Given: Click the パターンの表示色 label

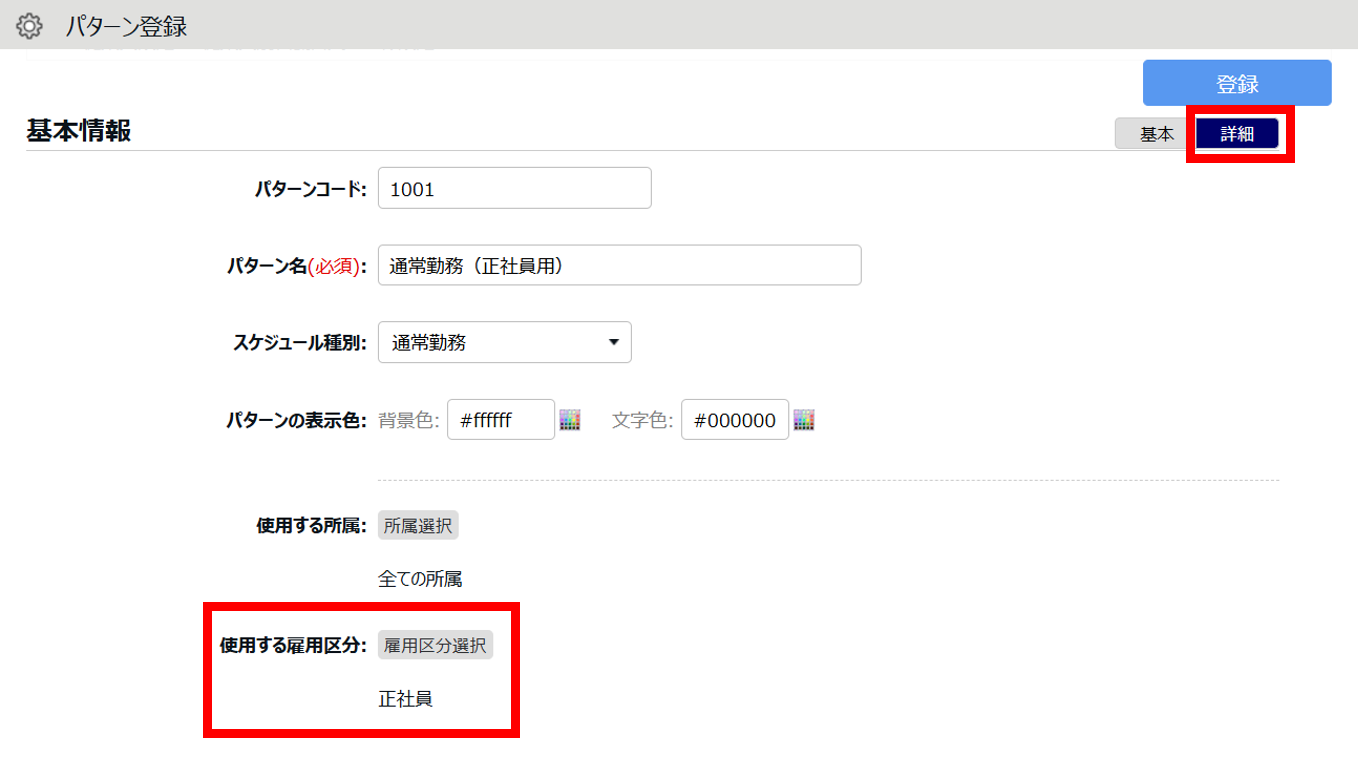Looking at the screenshot, I should click(x=297, y=421).
